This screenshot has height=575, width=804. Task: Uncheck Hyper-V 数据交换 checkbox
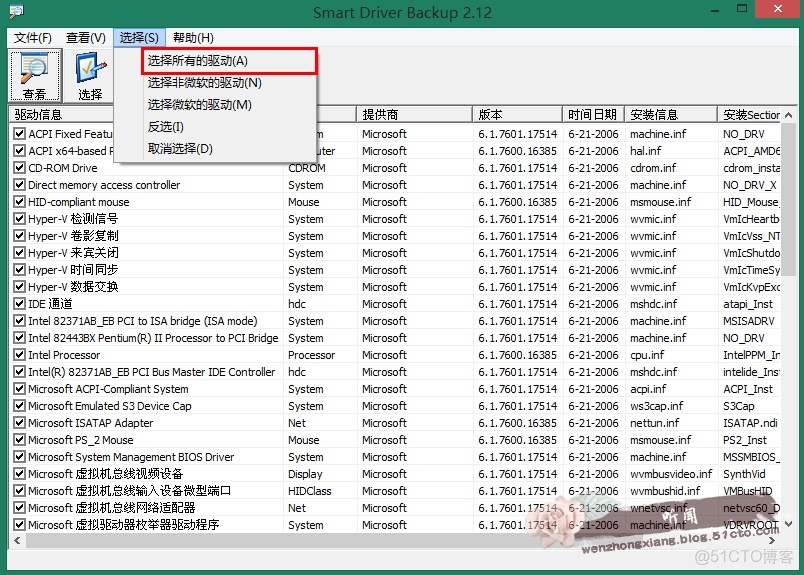click(x=19, y=287)
